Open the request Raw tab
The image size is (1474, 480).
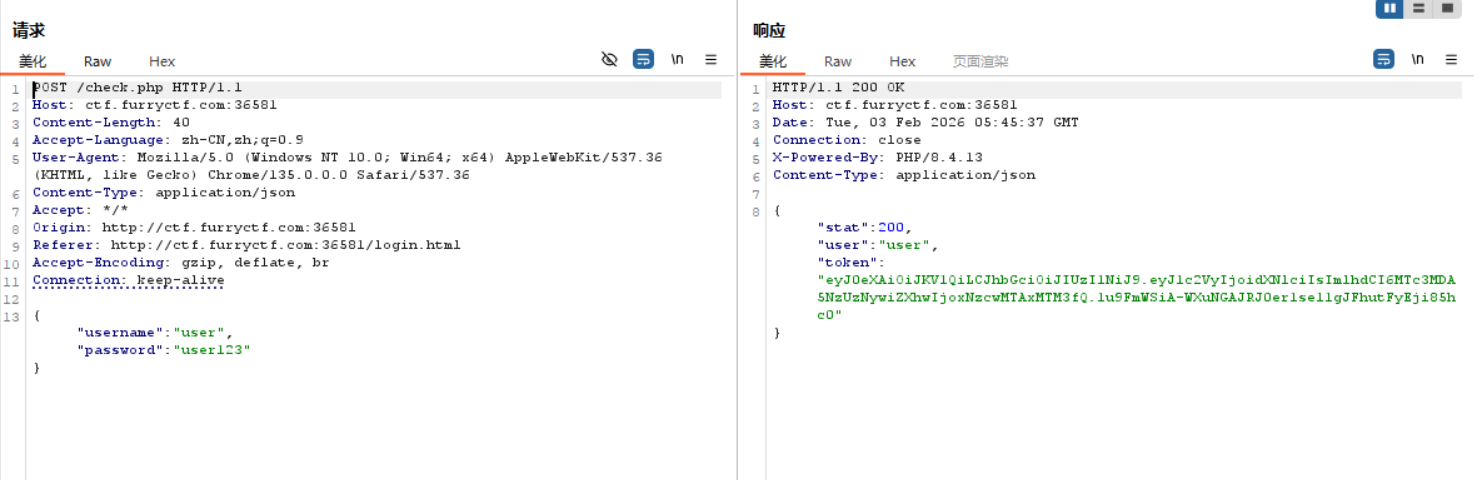point(97,62)
